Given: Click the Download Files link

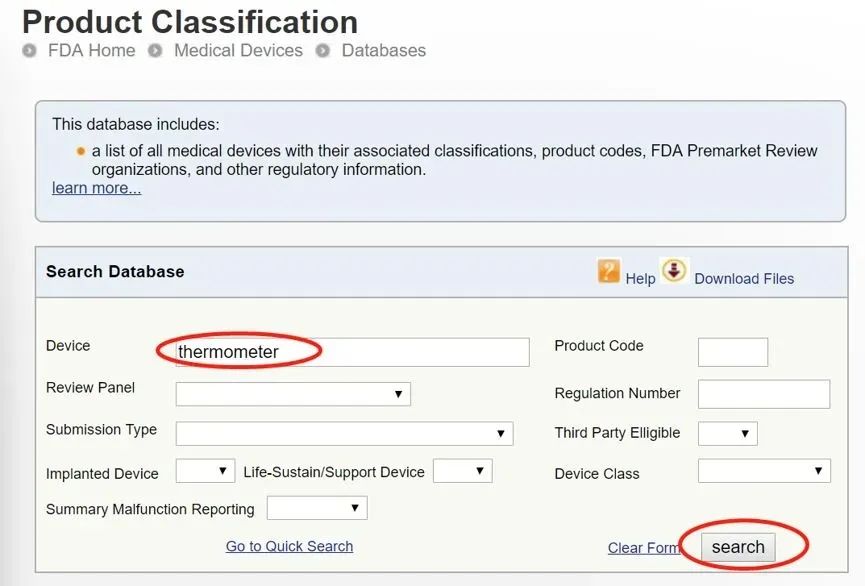Looking at the screenshot, I should [744, 279].
